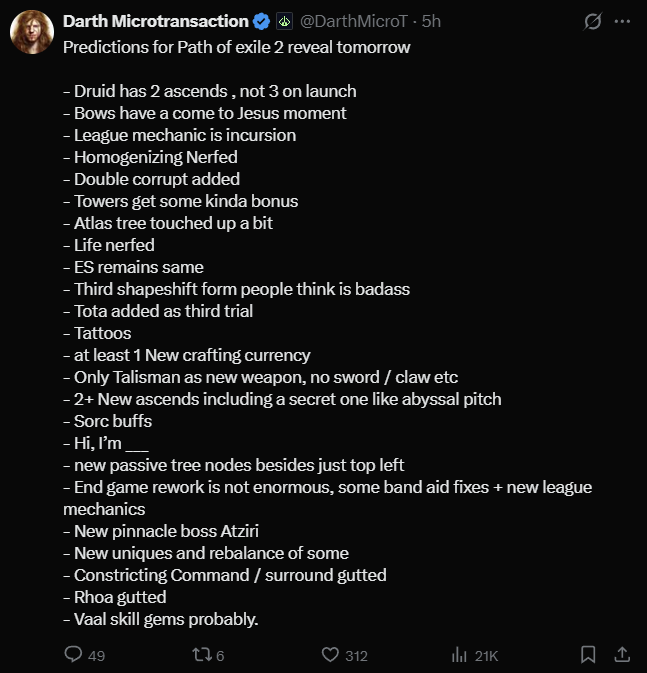Click the 21K views count
Image resolution: width=647 pixels, height=673 pixels.
tap(486, 656)
